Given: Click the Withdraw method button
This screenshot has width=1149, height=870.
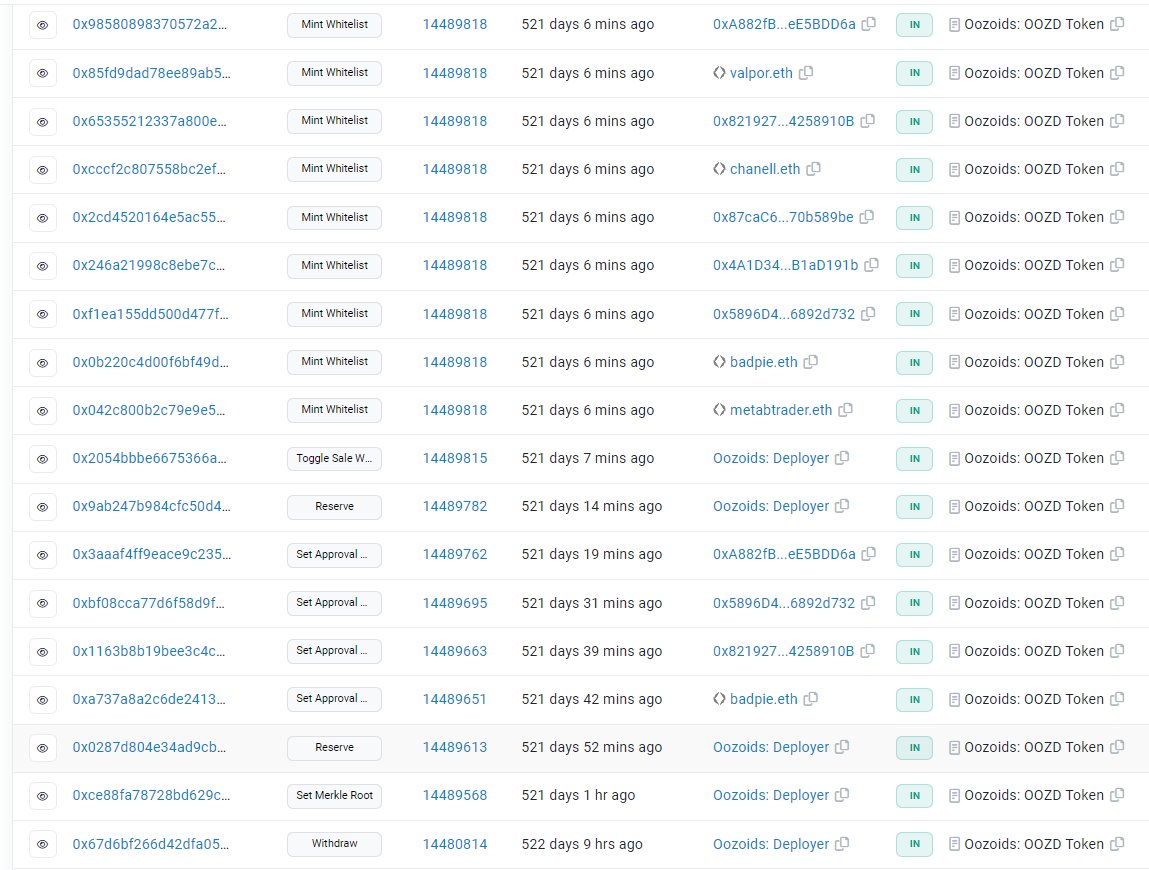Looking at the screenshot, I should [334, 844].
